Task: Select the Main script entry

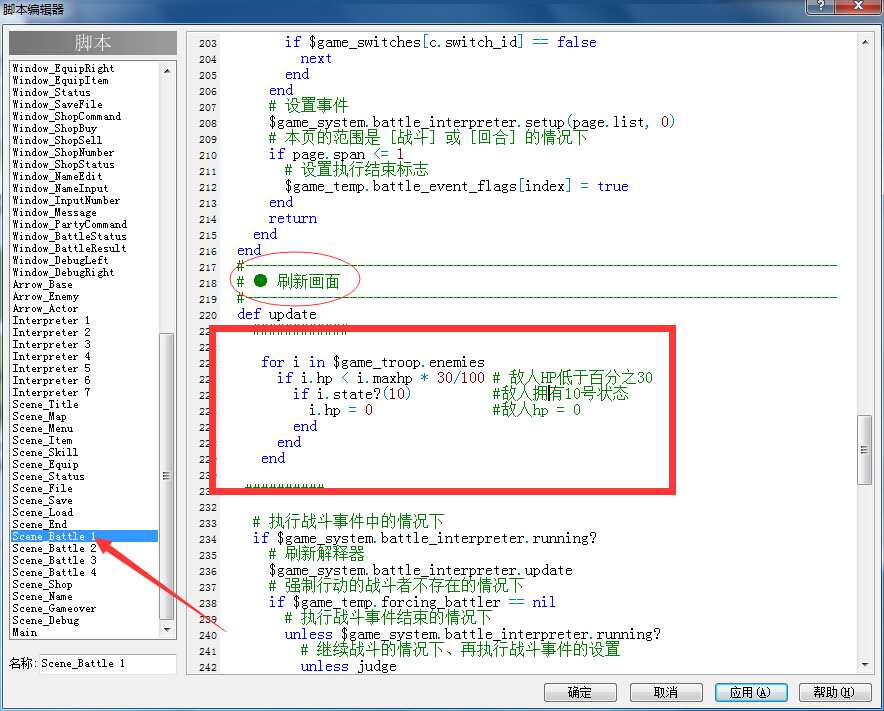Action: click(x=85, y=632)
